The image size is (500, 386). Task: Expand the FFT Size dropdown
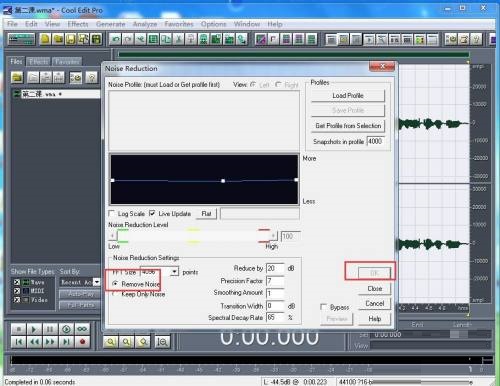[x=175, y=272]
